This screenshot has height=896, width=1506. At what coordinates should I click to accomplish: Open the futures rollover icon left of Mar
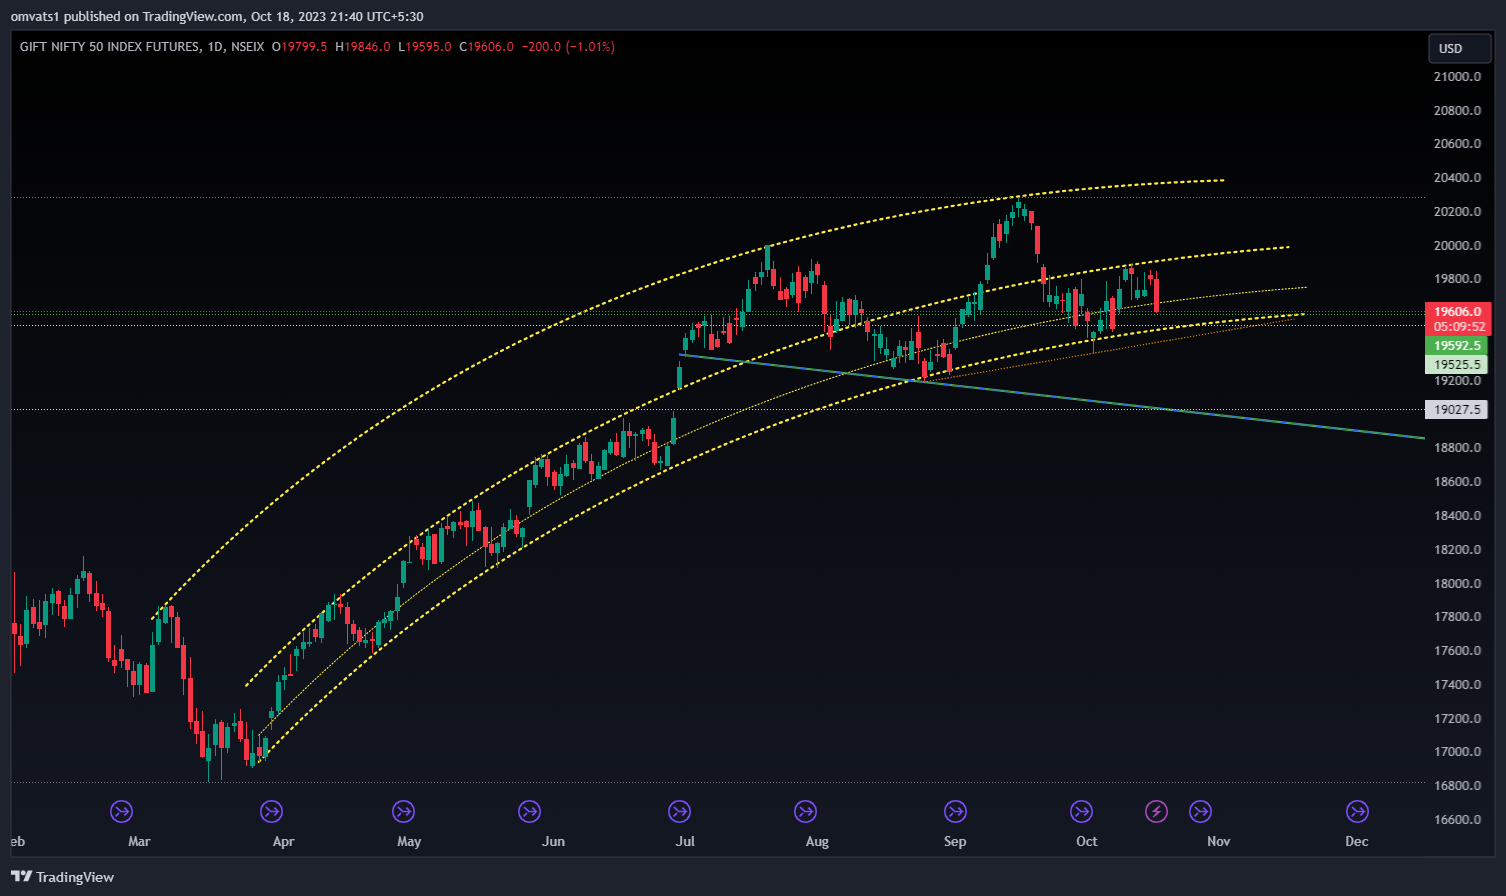point(122,811)
